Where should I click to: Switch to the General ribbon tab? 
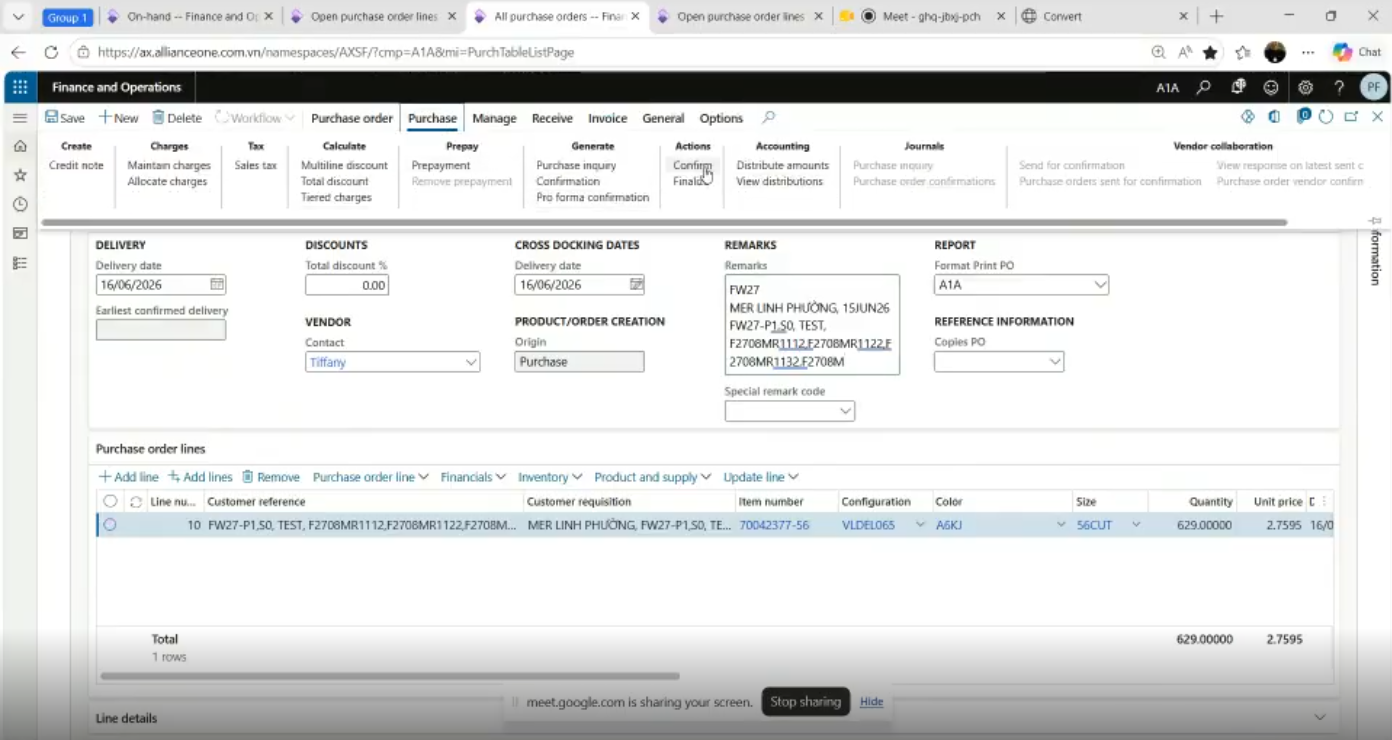[663, 118]
